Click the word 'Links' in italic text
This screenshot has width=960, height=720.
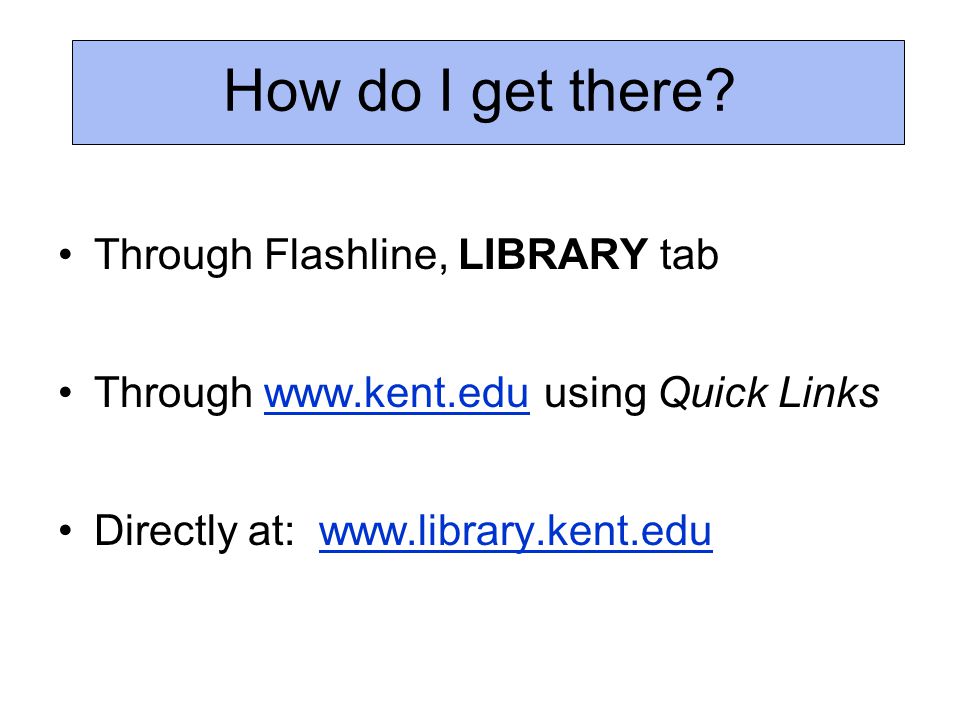pos(830,392)
